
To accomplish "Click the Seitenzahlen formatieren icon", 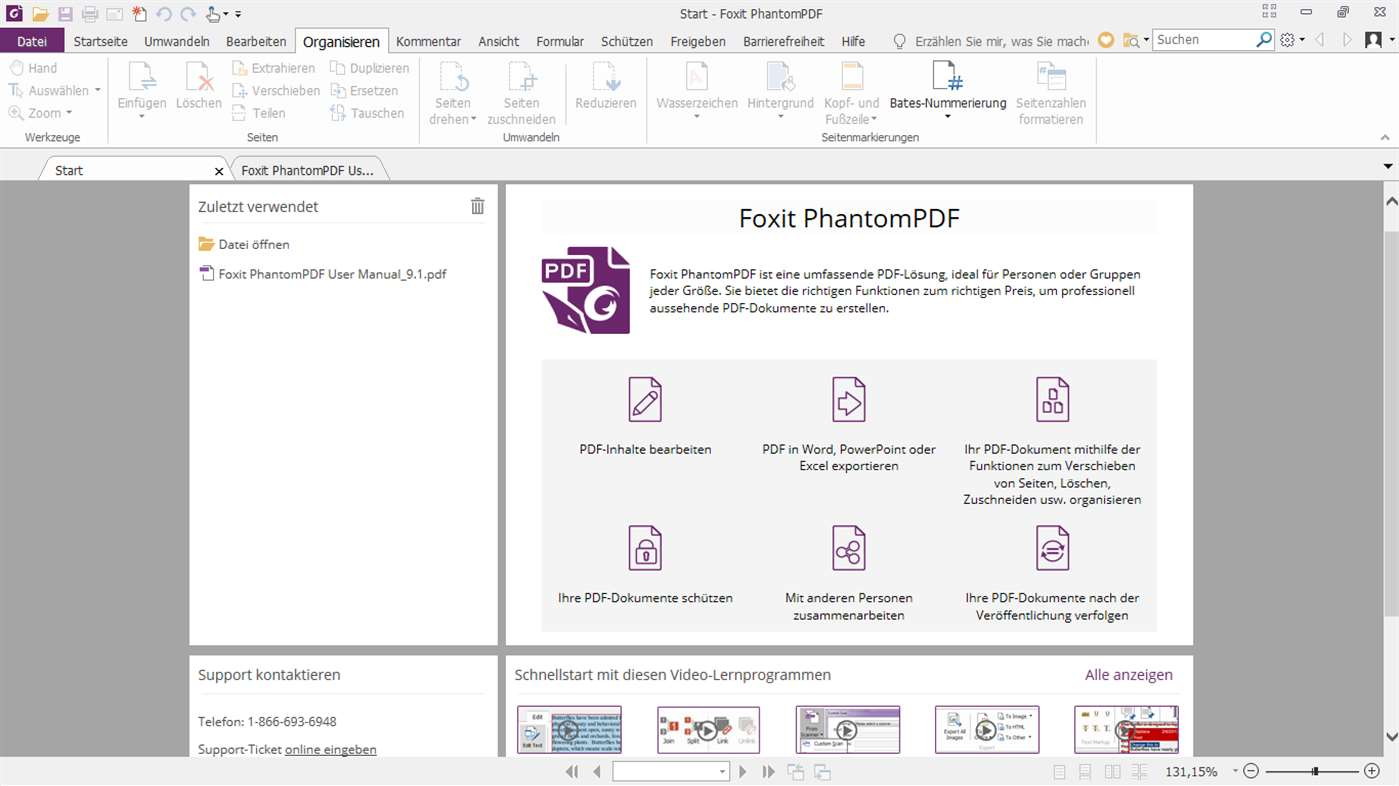I will click(x=1051, y=77).
